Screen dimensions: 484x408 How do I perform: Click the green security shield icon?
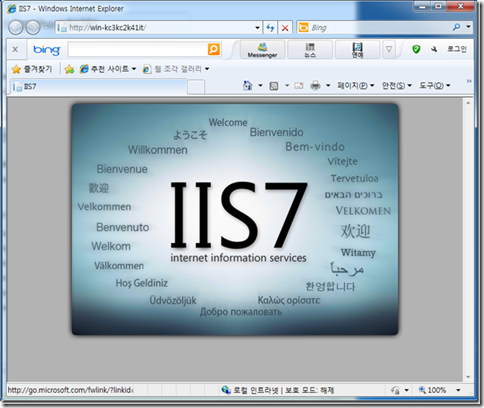tap(416, 49)
